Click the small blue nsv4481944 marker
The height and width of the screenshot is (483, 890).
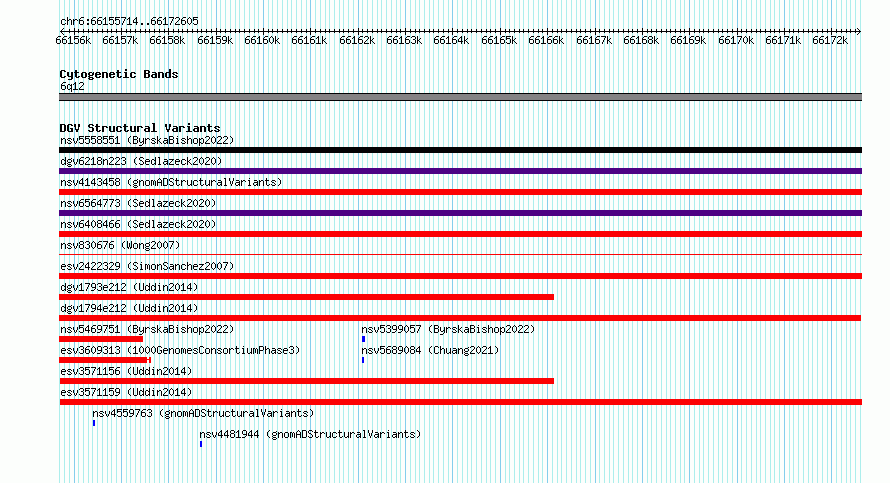tap(201, 444)
